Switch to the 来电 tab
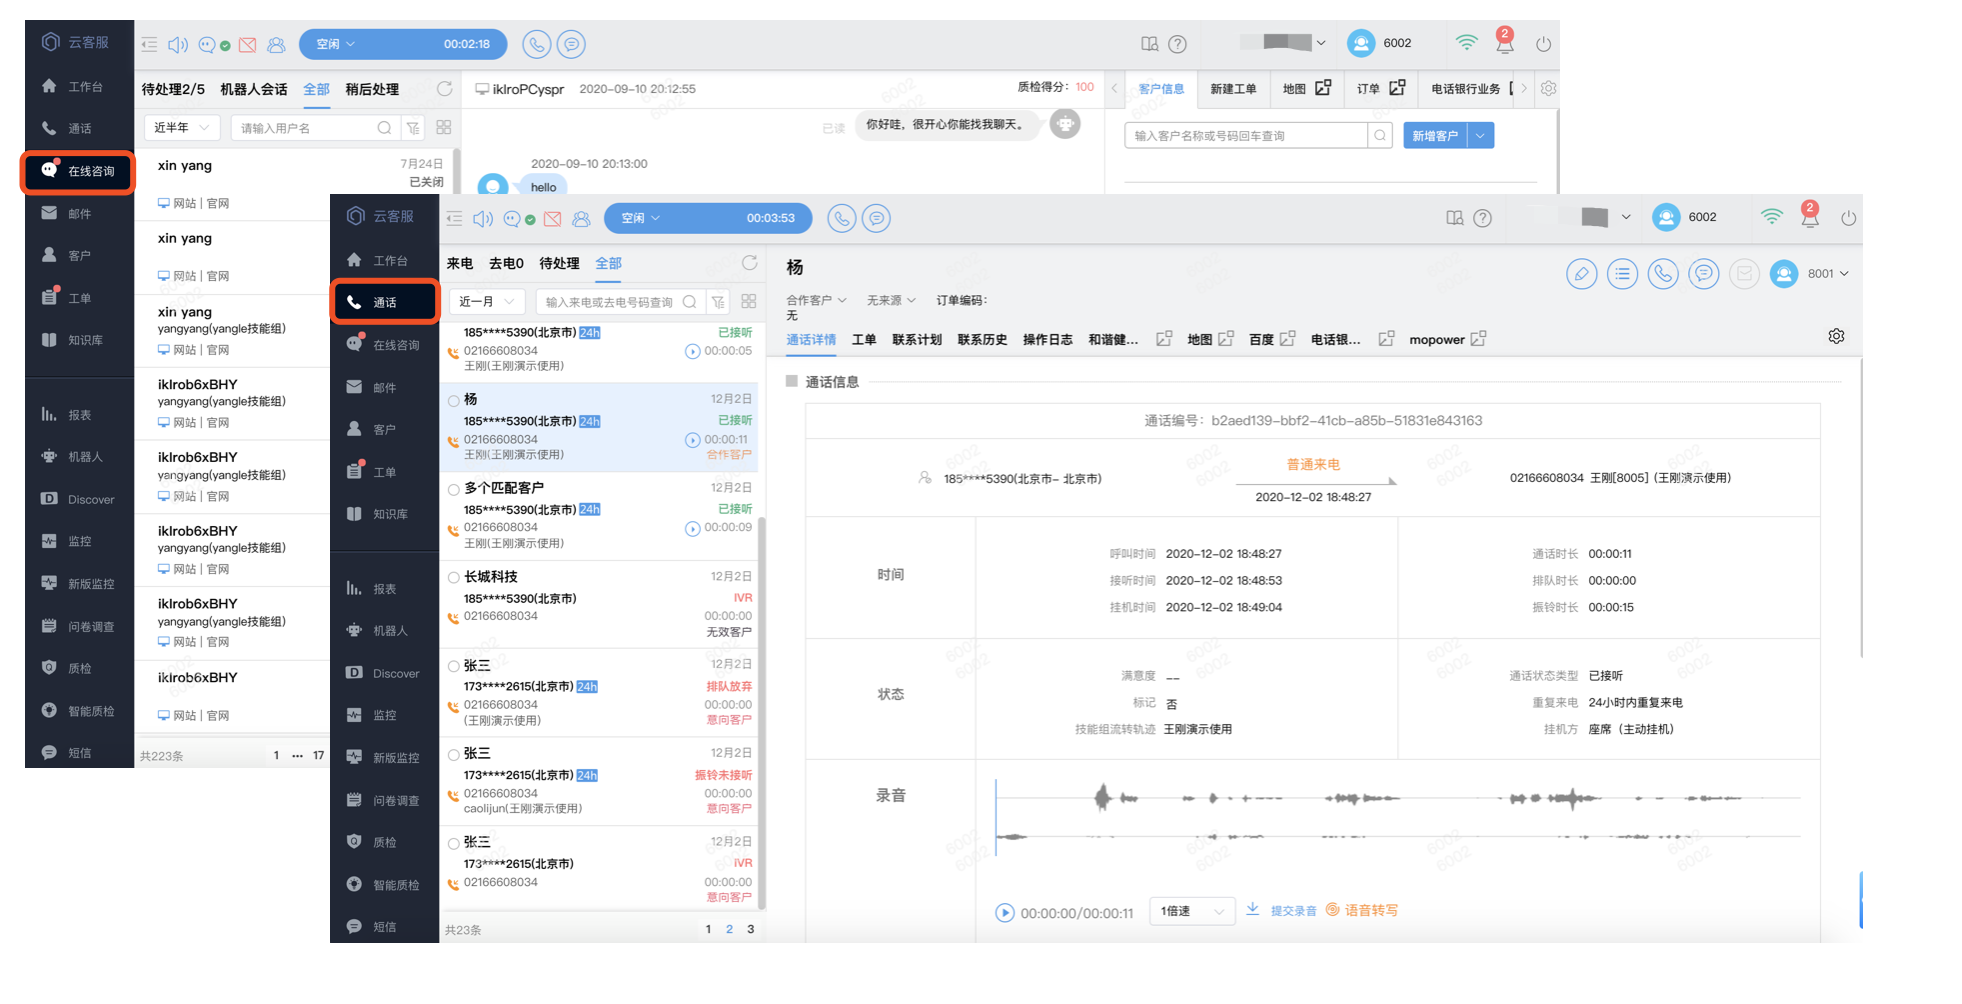This screenshot has width=1962, height=1004. tap(460, 263)
